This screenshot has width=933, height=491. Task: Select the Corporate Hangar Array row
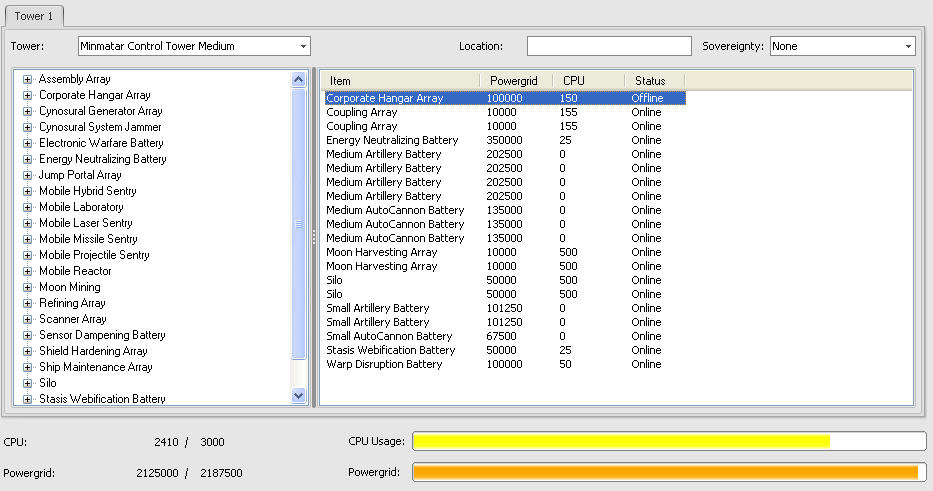384,98
